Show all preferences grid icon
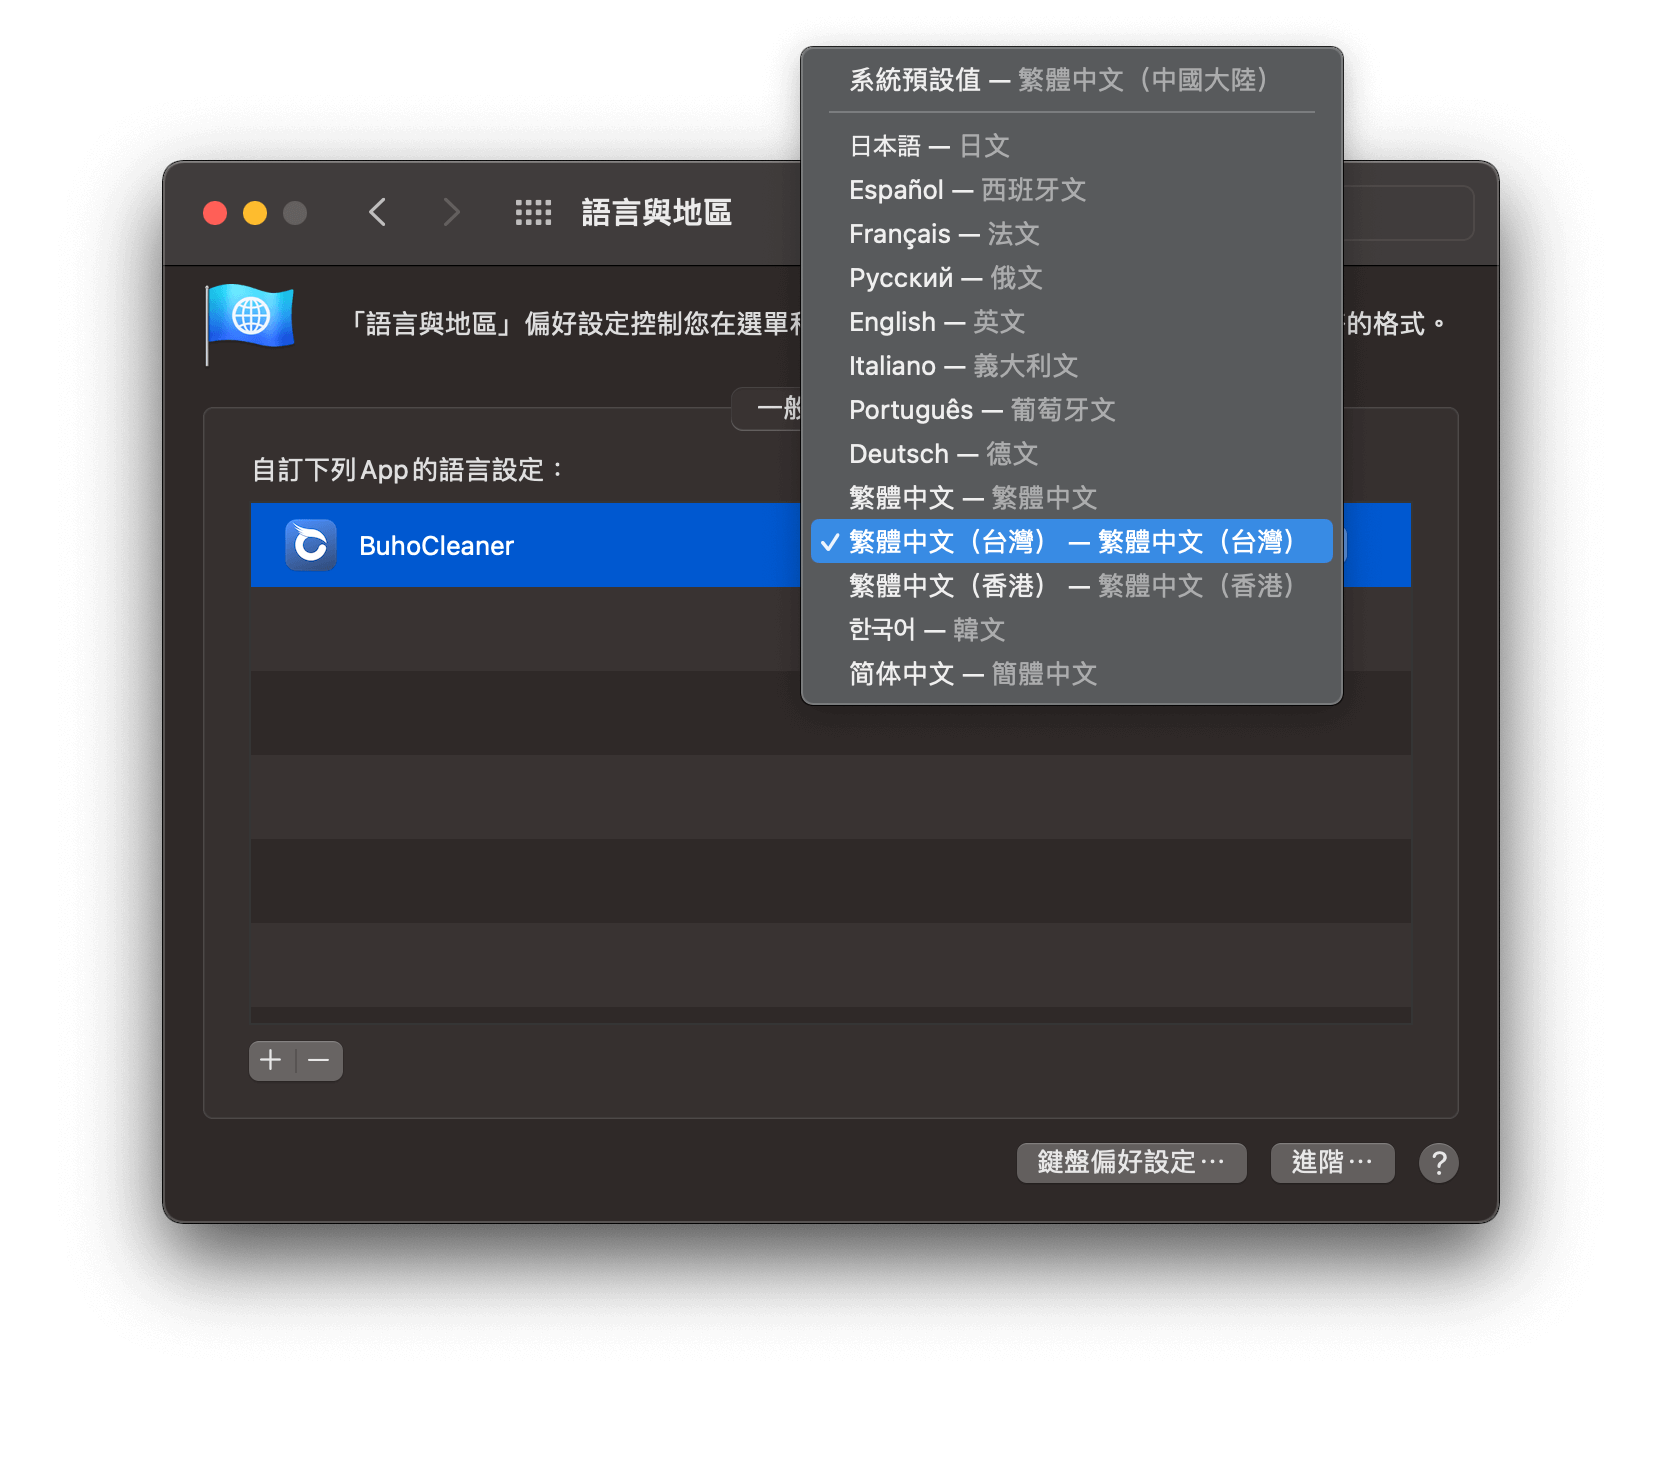 tap(533, 212)
